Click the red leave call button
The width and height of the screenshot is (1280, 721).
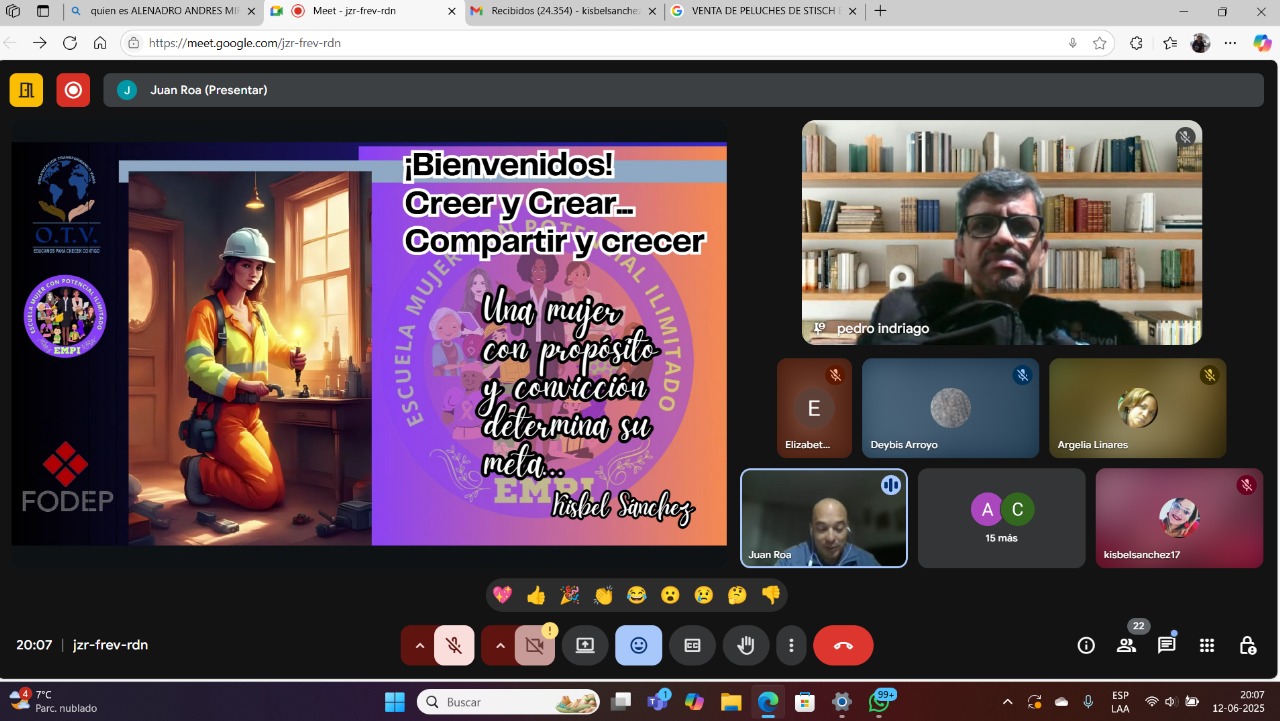point(842,646)
